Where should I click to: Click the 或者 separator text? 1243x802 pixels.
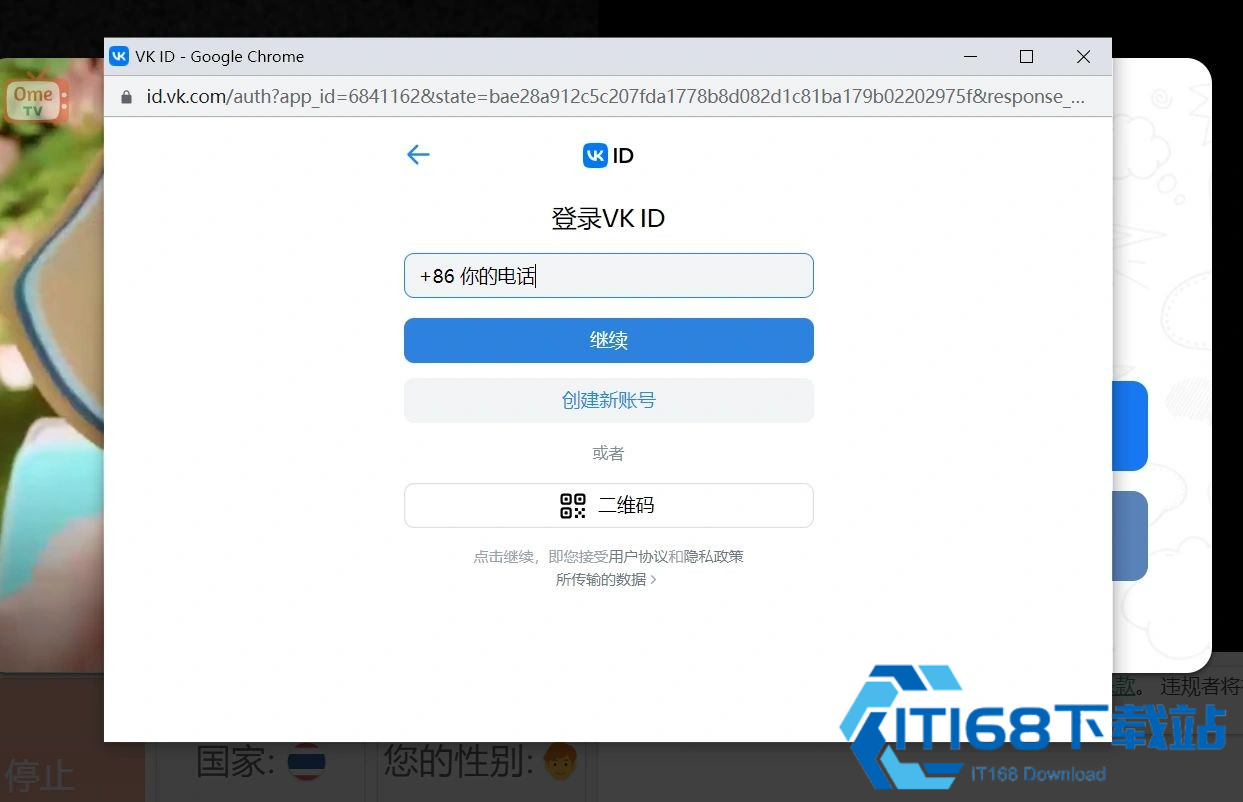pos(608,453)
